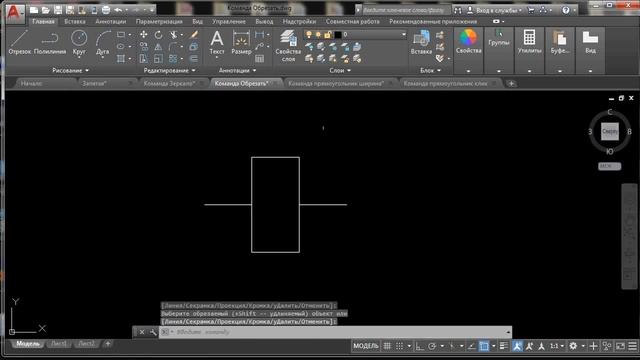This screenshot has width=640, height=360.
Task: Insert a table with the Table icon
Action: click(x=260, y=59)
